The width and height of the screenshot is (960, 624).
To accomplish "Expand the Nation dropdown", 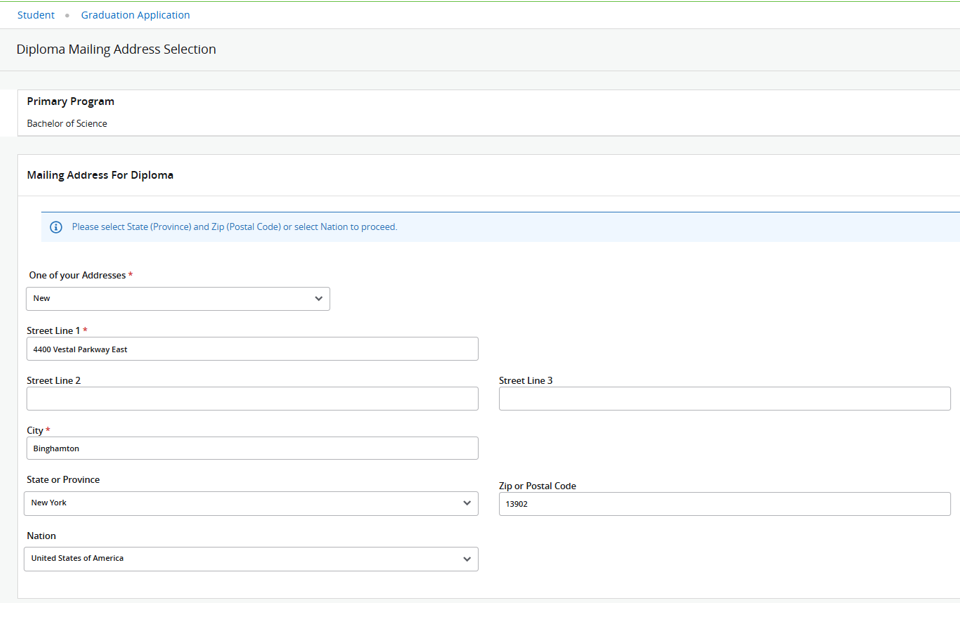I will 251,559.
